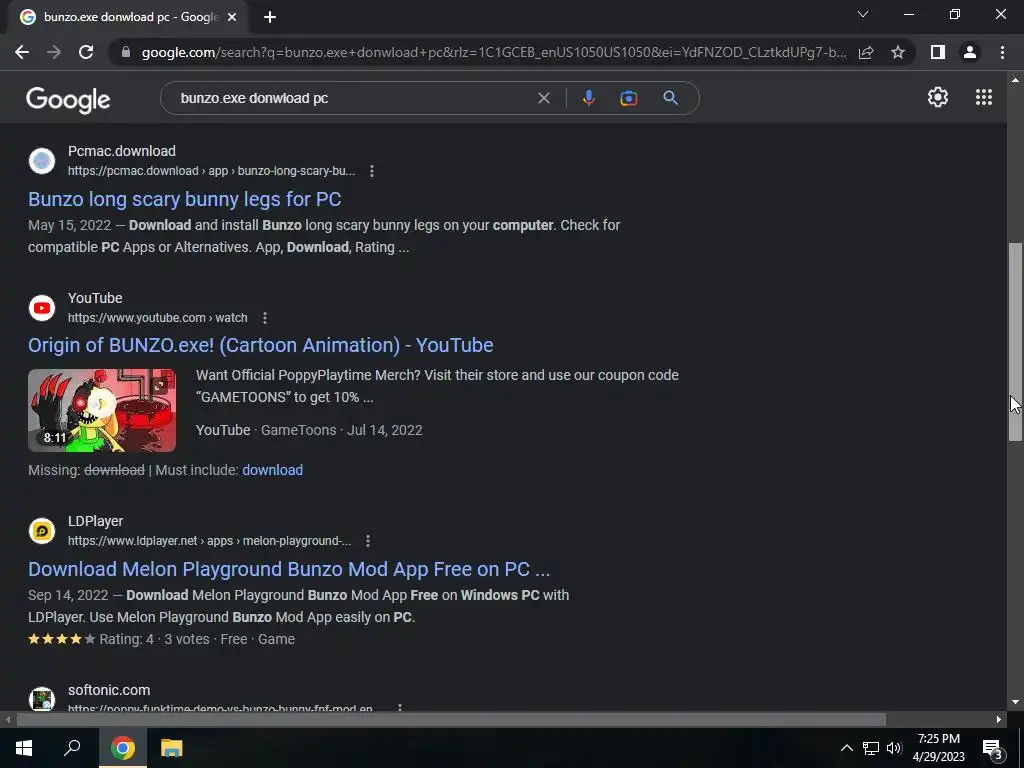Open the Chrome profile menu
This screenshot has width=1024, height=768.
(970, 52)
